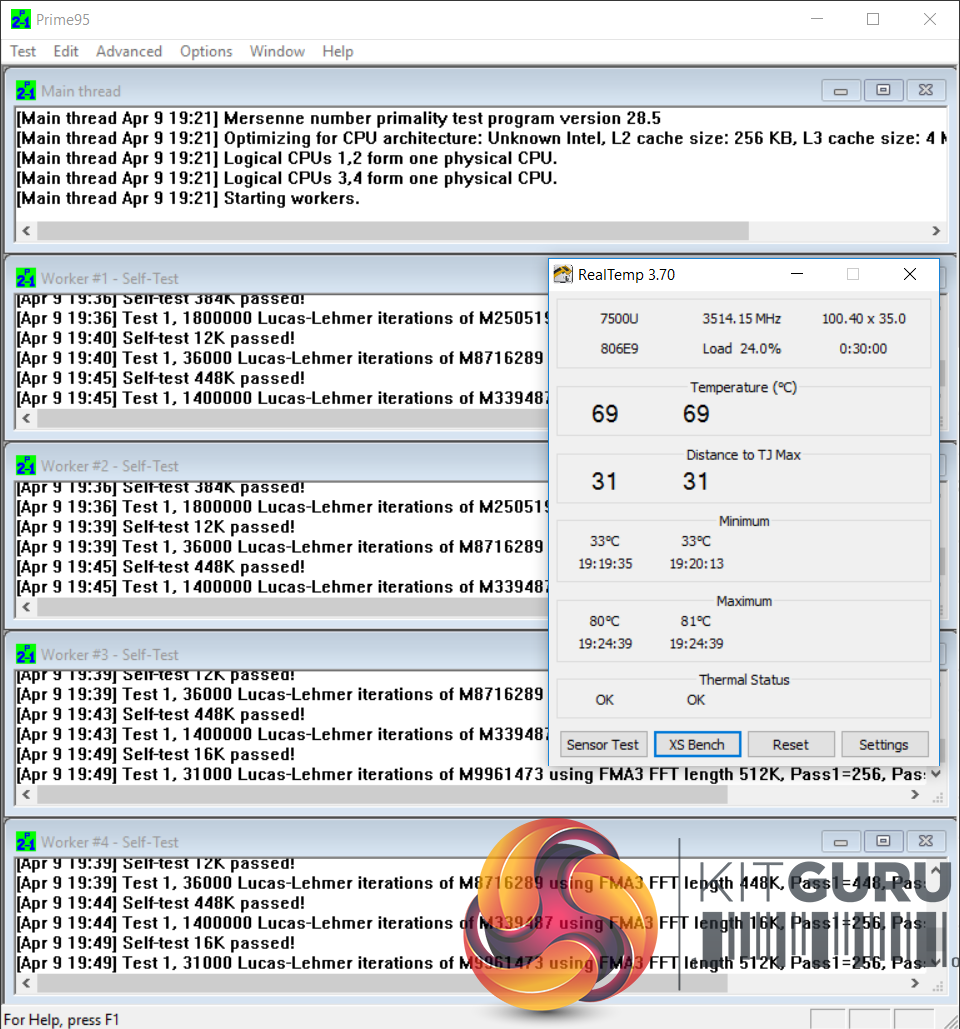
Task: Click the Prime95 application icon in title bar
Action: tap(21, 20)
